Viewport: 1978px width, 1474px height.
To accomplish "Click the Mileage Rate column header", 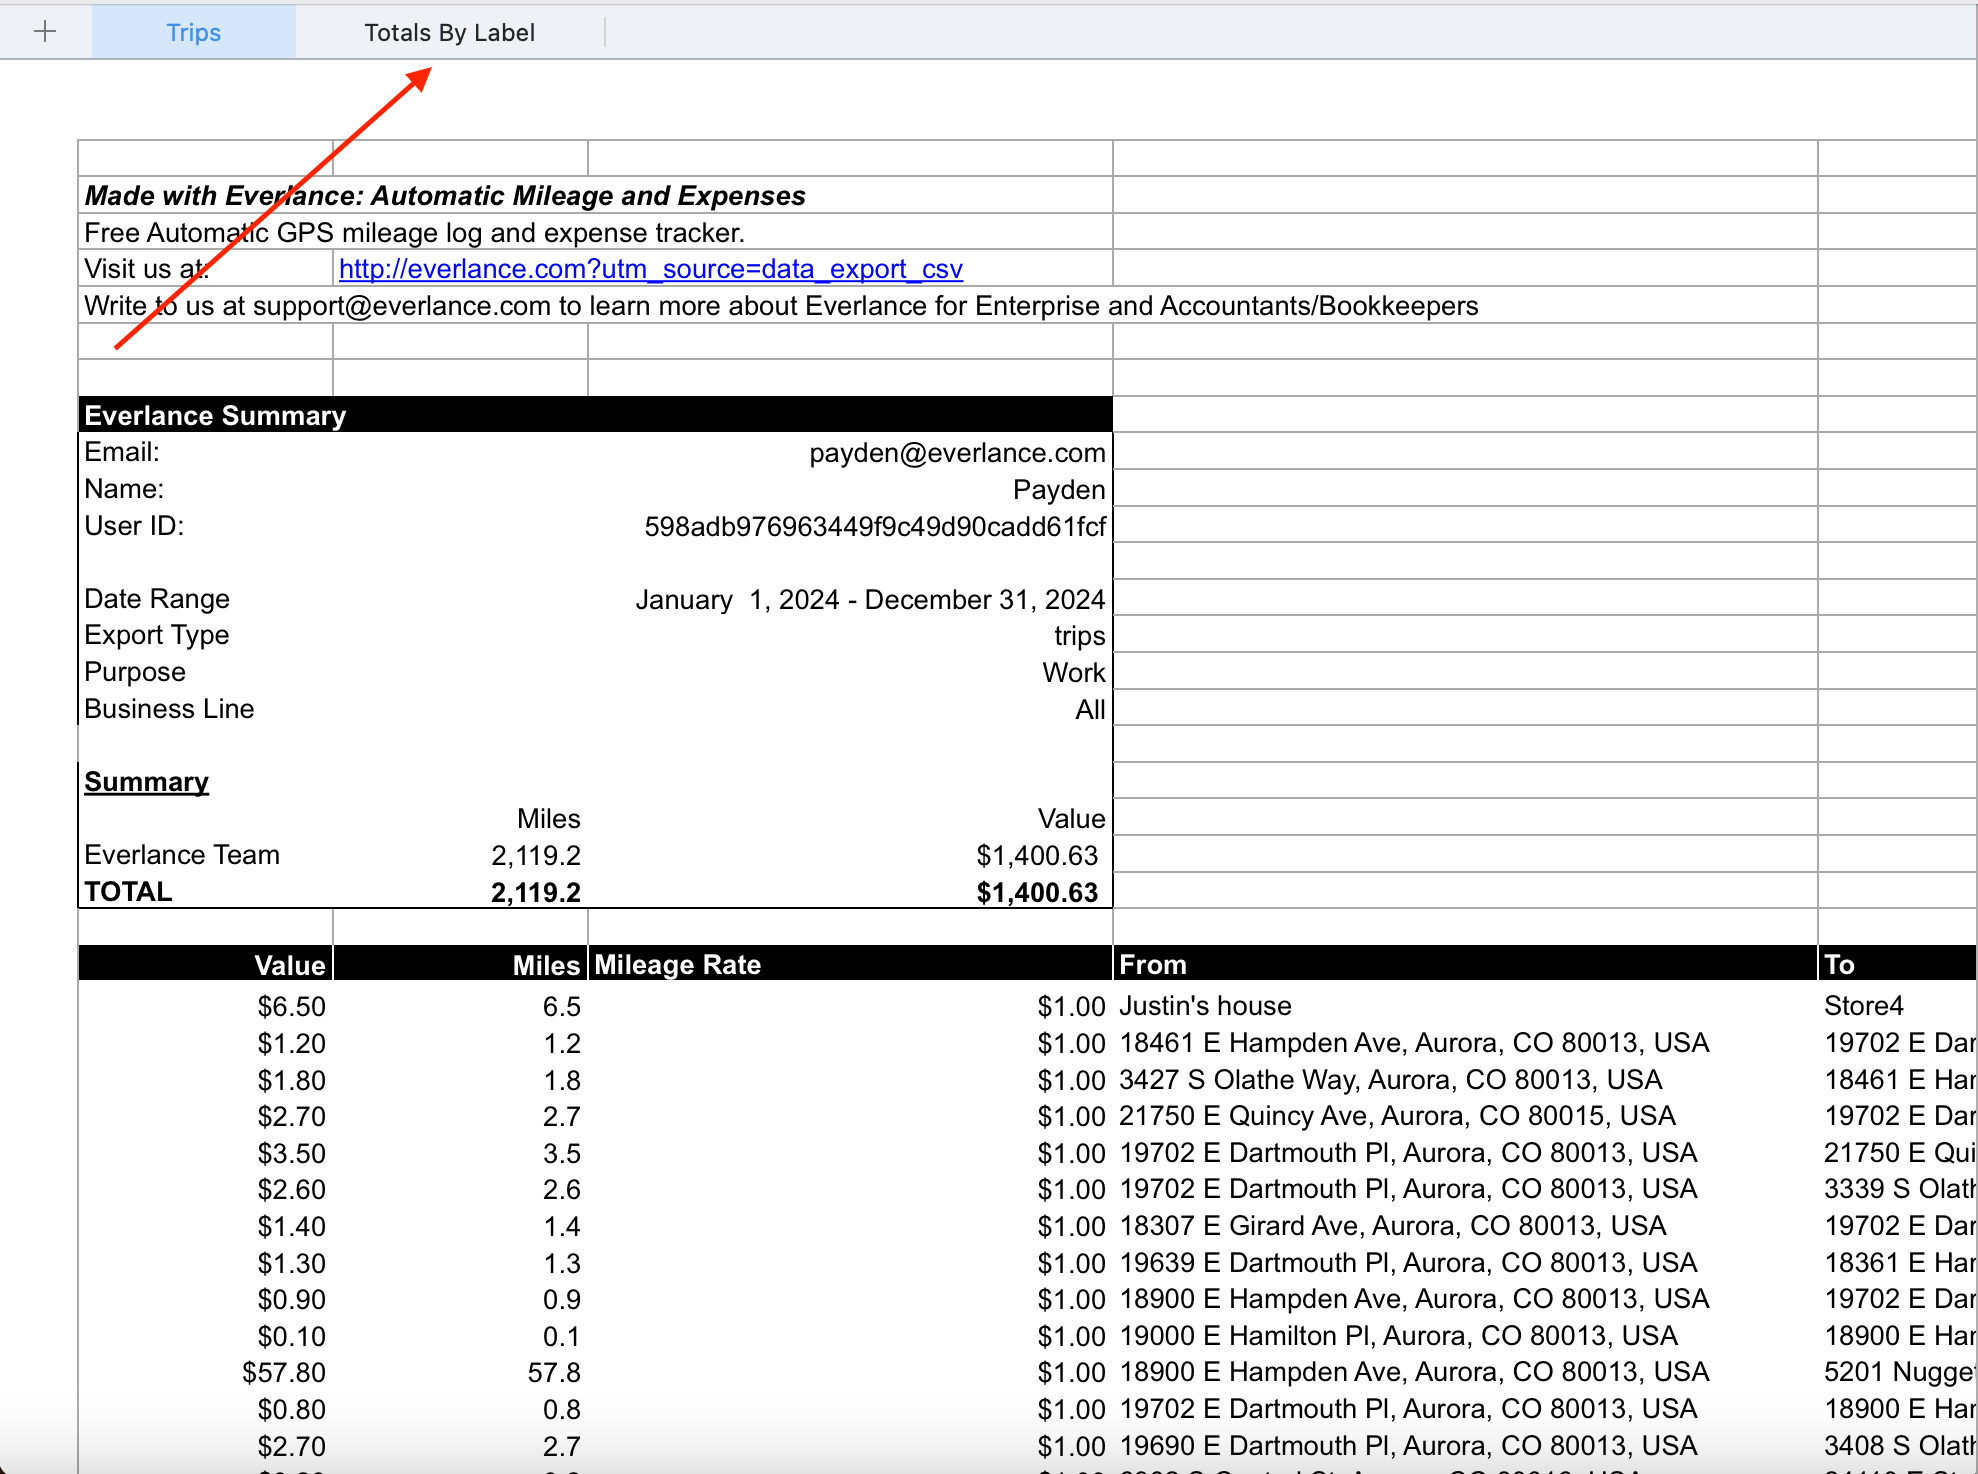I will coord(678,963).
